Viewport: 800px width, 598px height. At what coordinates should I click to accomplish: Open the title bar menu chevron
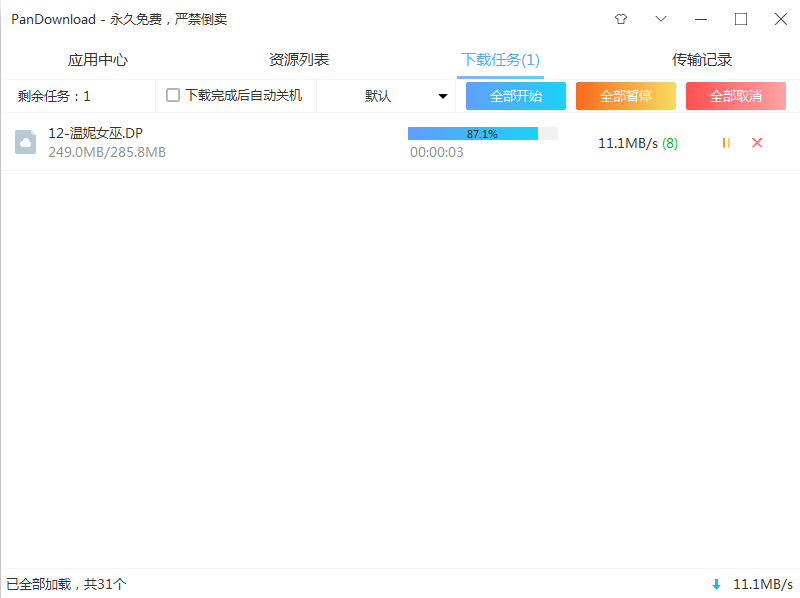(x=661, y=19)
